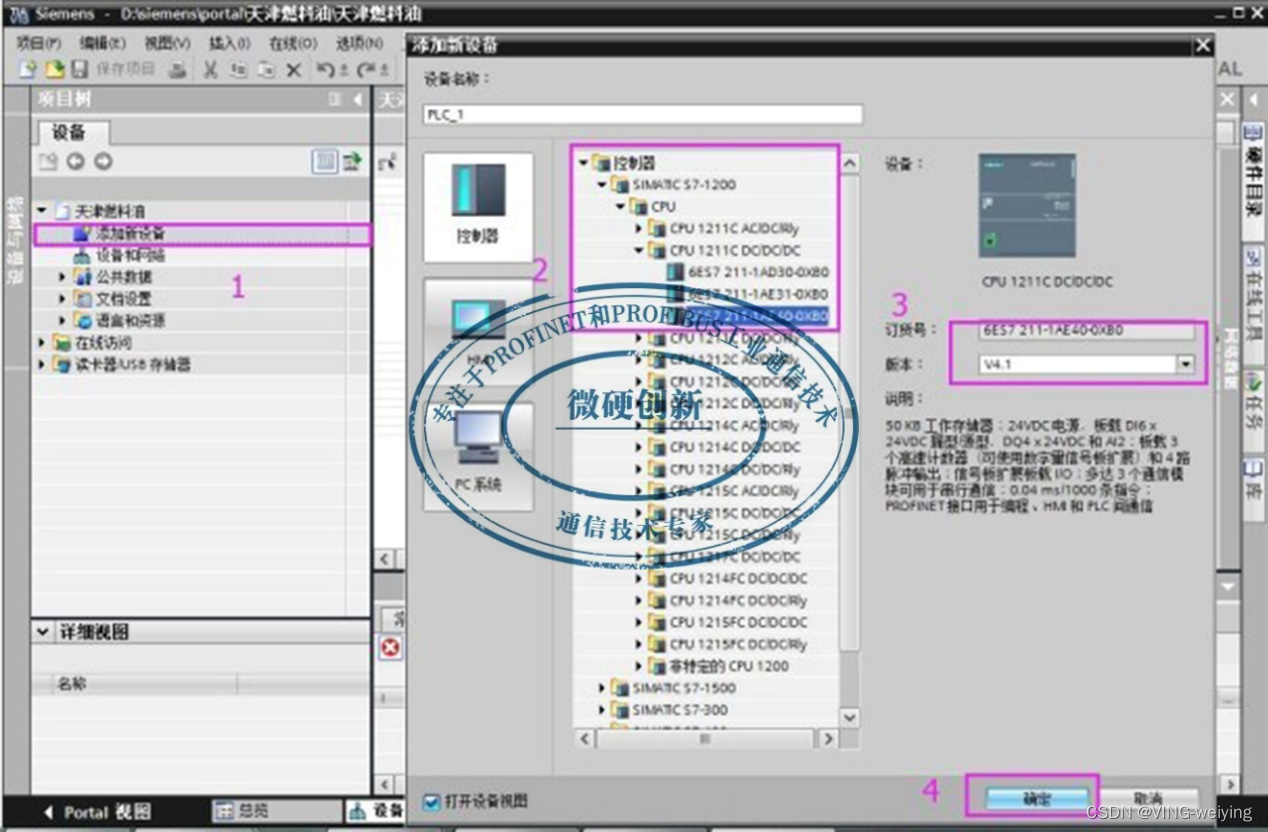The image size is (1268, 832).
Task: Expand 读卡器/USB 存储器 node
Action: [x=42, y=365]
